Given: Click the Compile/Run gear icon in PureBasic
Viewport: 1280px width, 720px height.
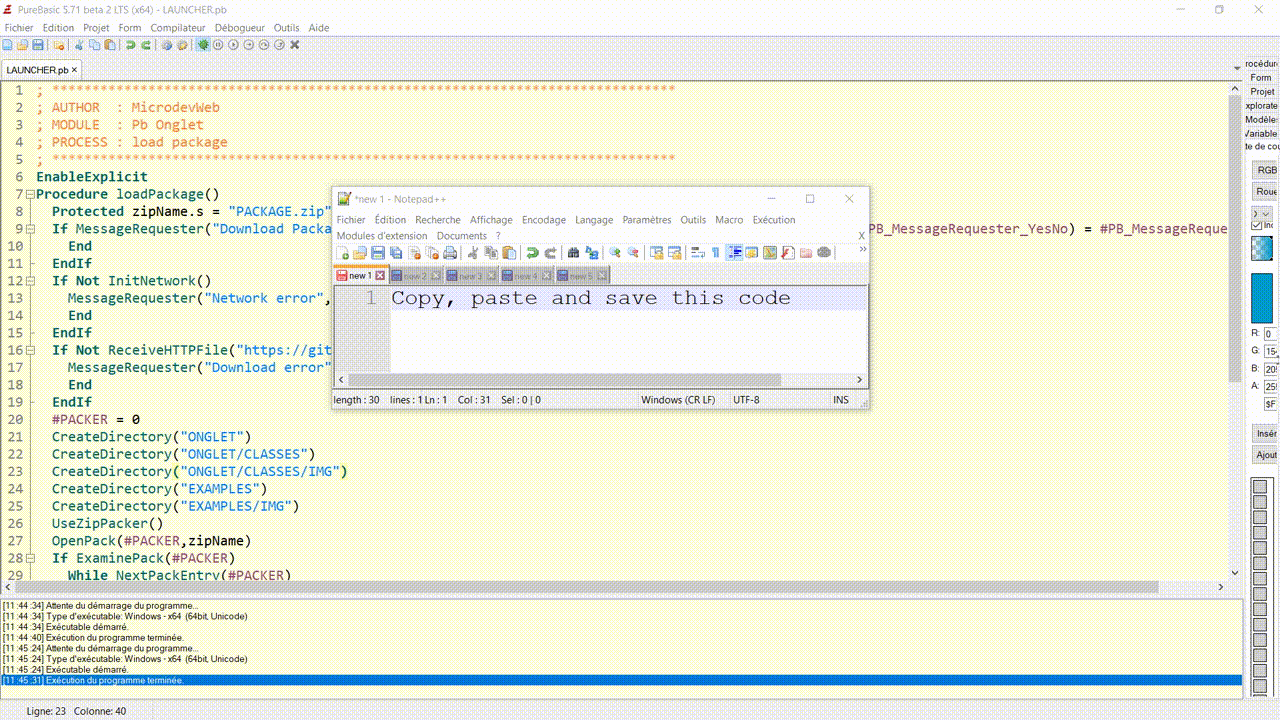Looking at the screenshot, I should point(167,45).
